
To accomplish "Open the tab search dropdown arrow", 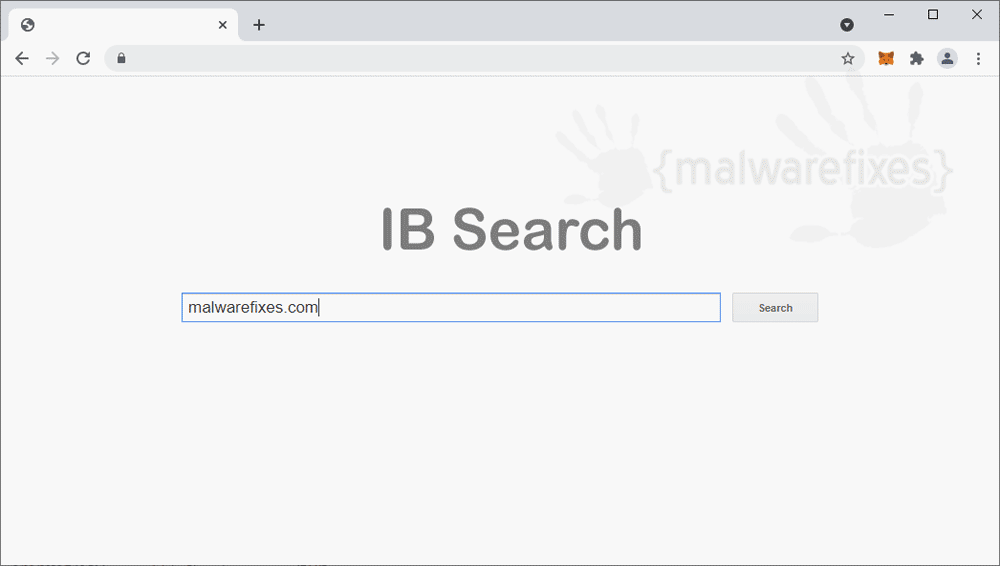I will (x=847, y=25).
